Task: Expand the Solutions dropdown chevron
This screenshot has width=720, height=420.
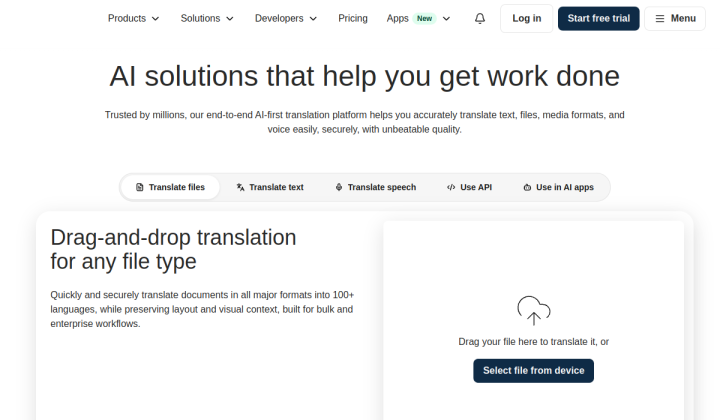Action: coord(230,19)
